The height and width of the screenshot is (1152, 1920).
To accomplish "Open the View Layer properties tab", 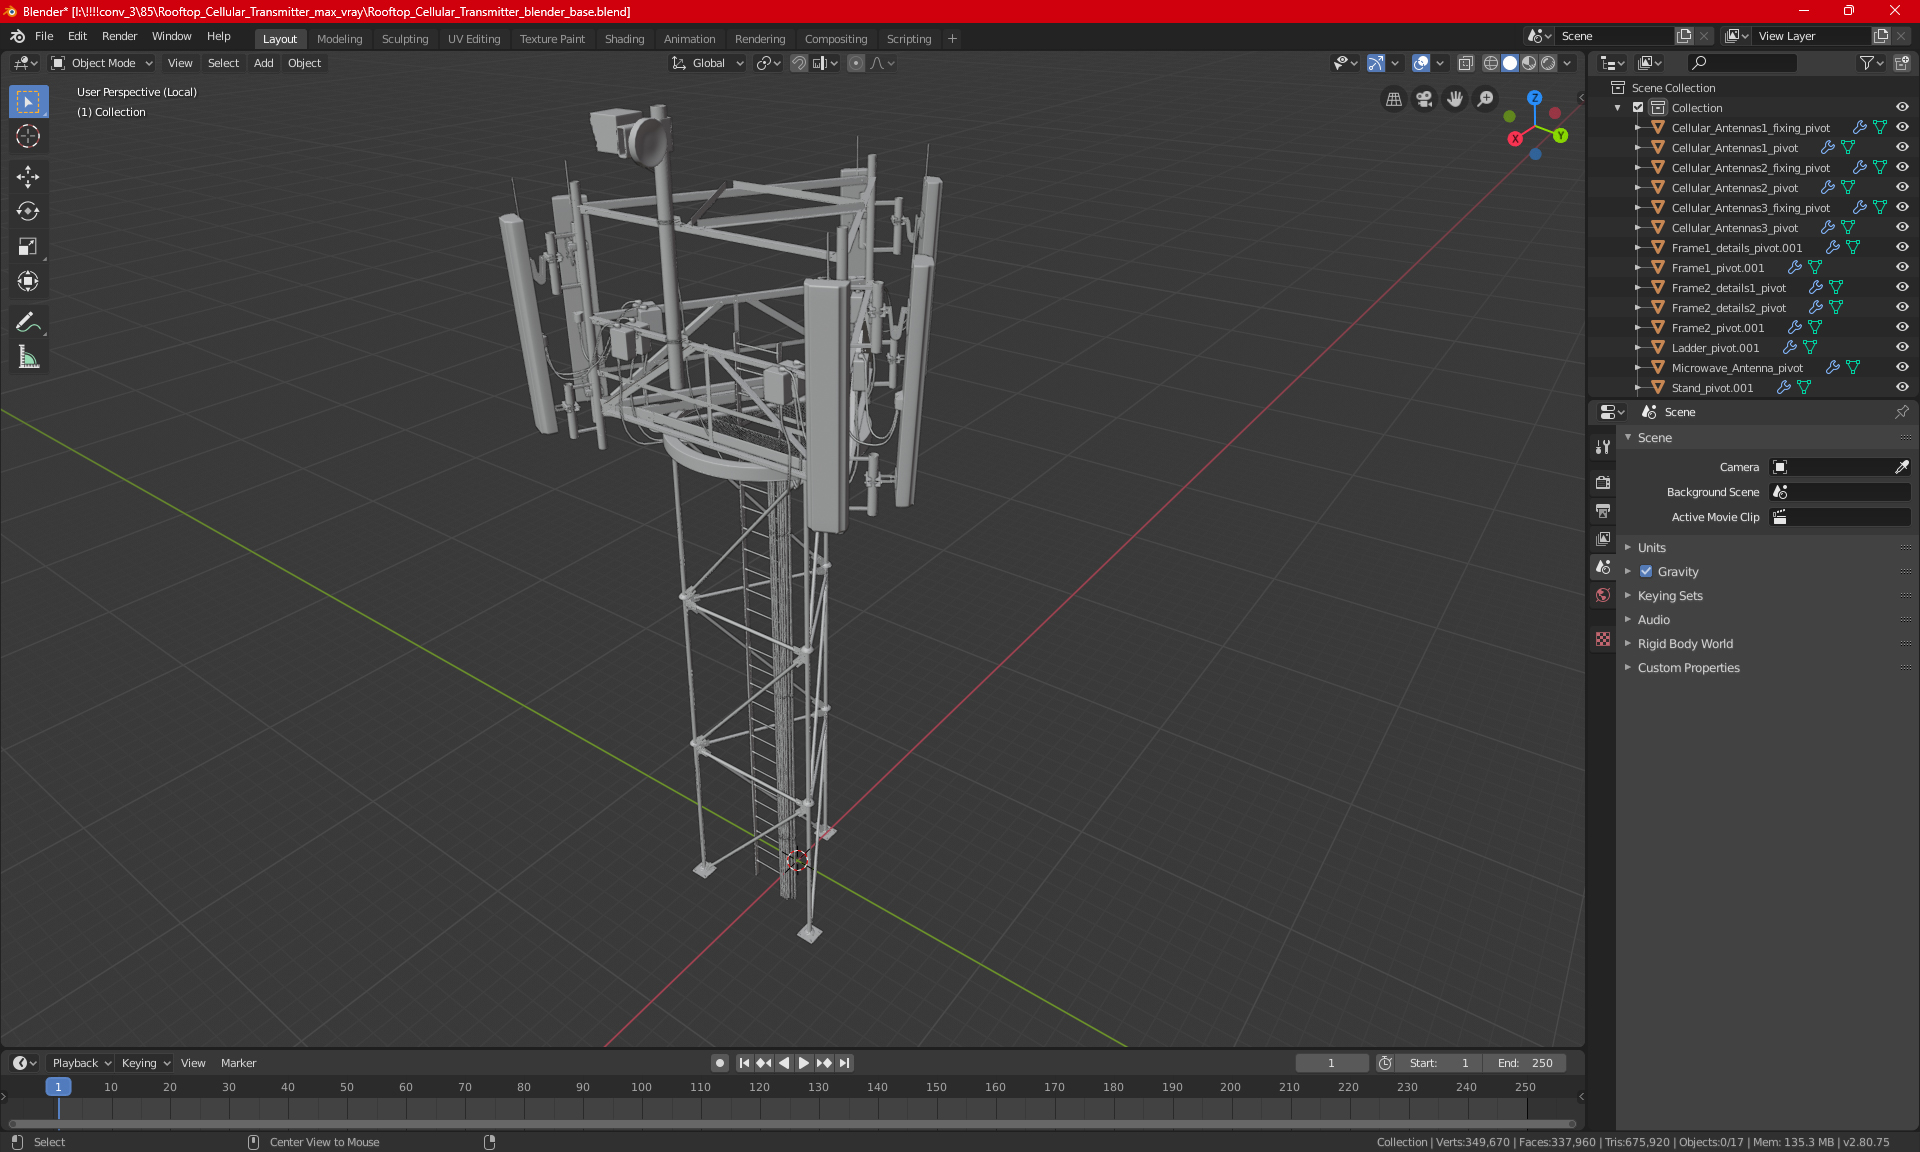I will (x=1603, y=538).
